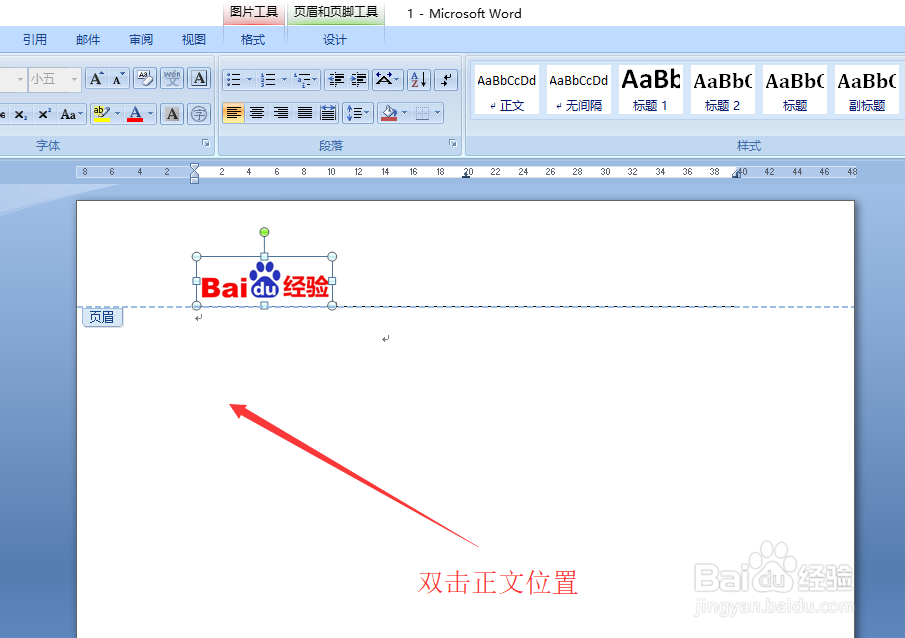Screen dimensions: 905x638
Task: Expand the shading color arrow
Action: [404, 113]
